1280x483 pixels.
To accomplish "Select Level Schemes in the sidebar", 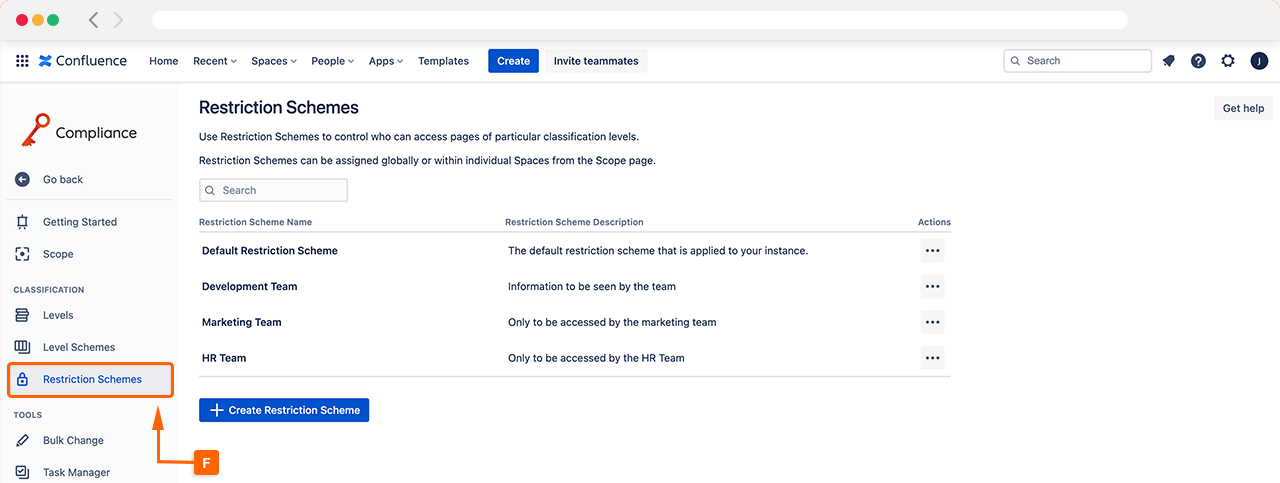I will coord(78,347).
